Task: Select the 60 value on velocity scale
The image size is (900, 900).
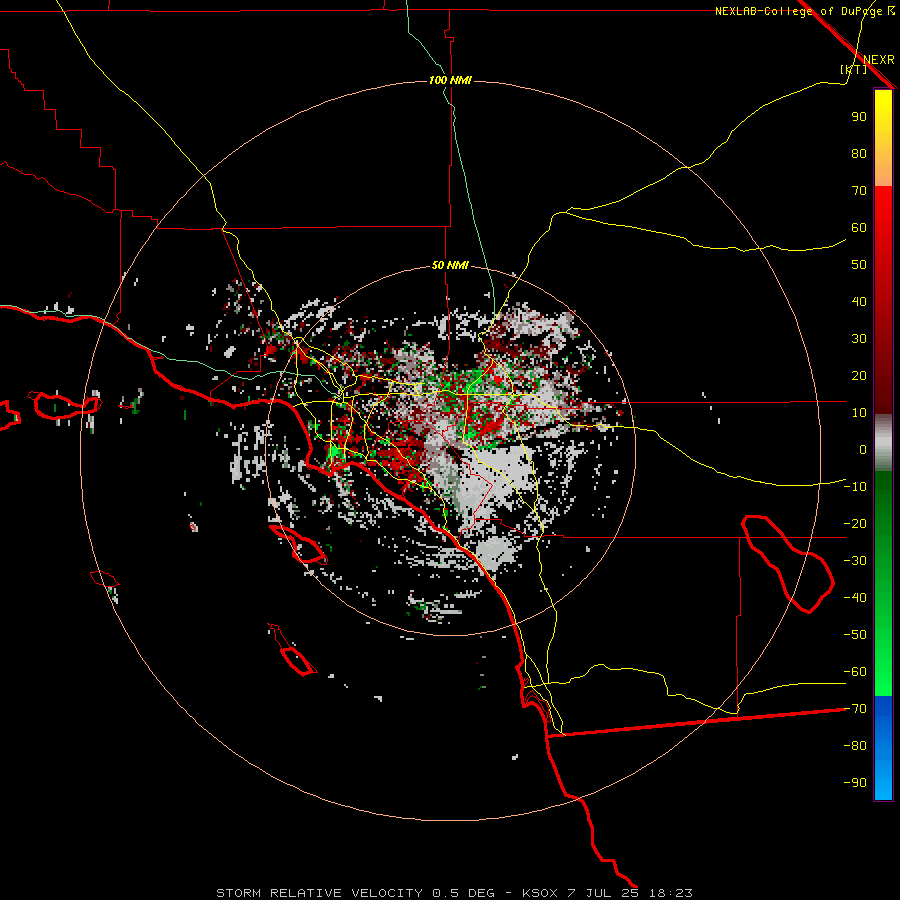Action: coord(859,227)
